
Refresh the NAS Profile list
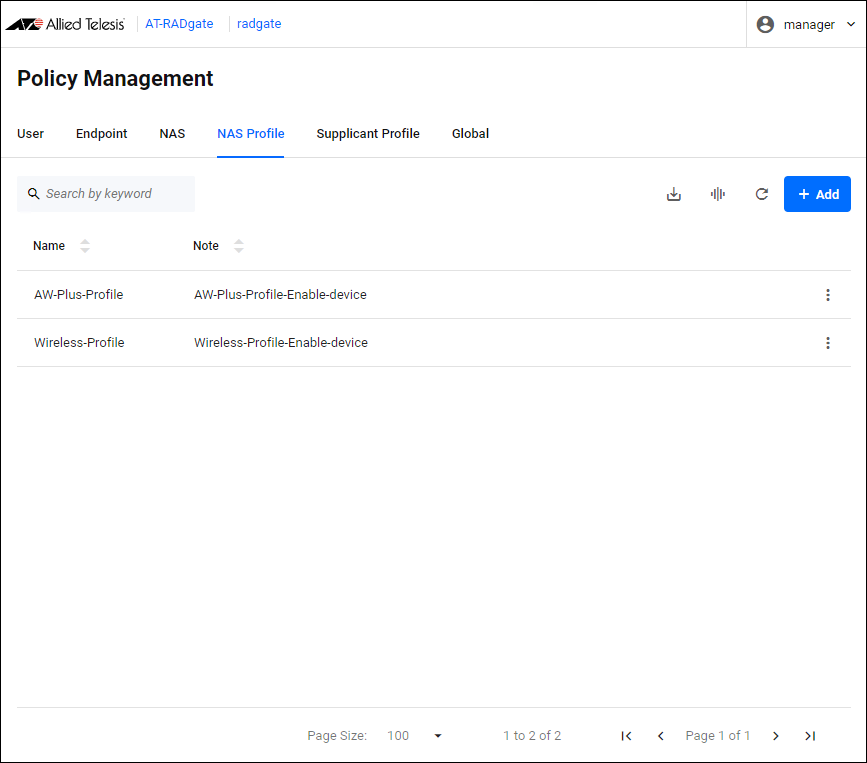761,194
